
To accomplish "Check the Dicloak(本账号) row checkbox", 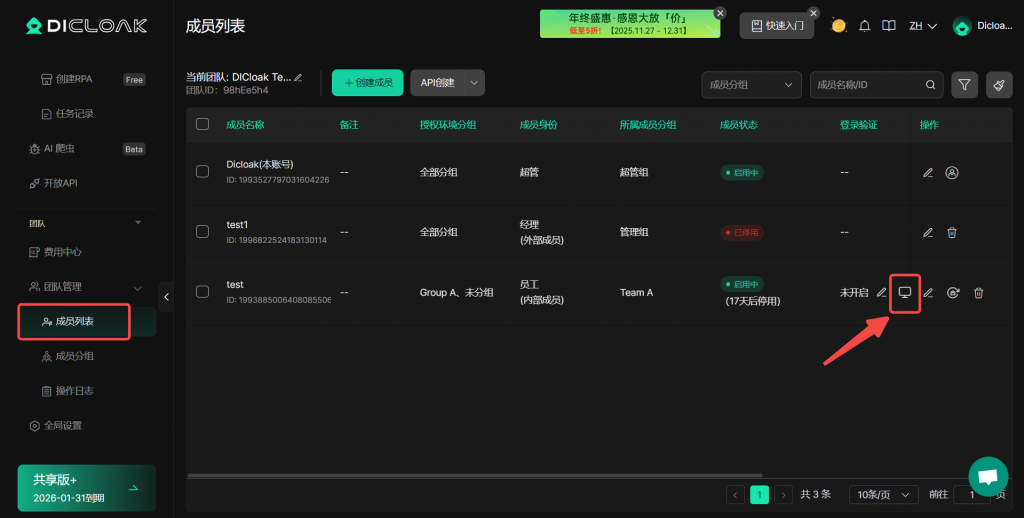I will pos(203,172).
